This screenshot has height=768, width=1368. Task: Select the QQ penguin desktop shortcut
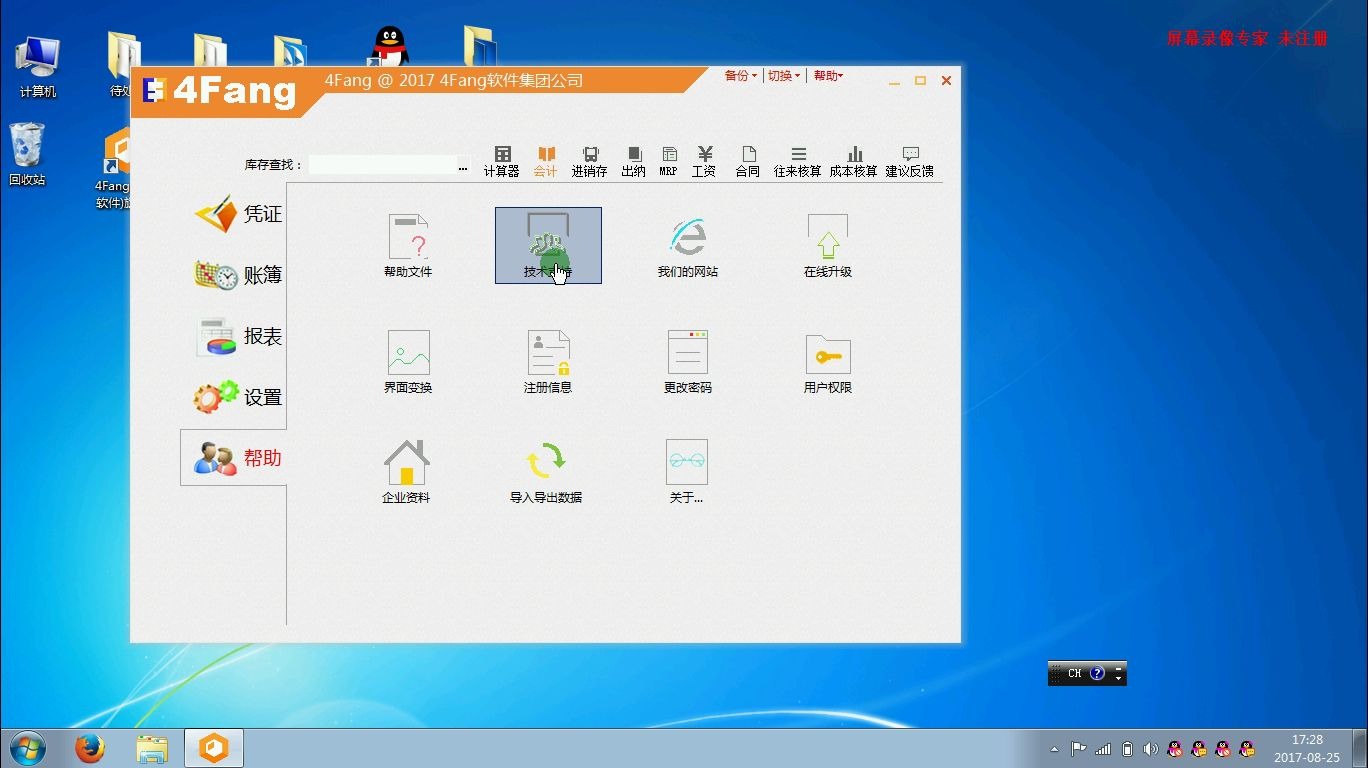[x=390, y=48]
